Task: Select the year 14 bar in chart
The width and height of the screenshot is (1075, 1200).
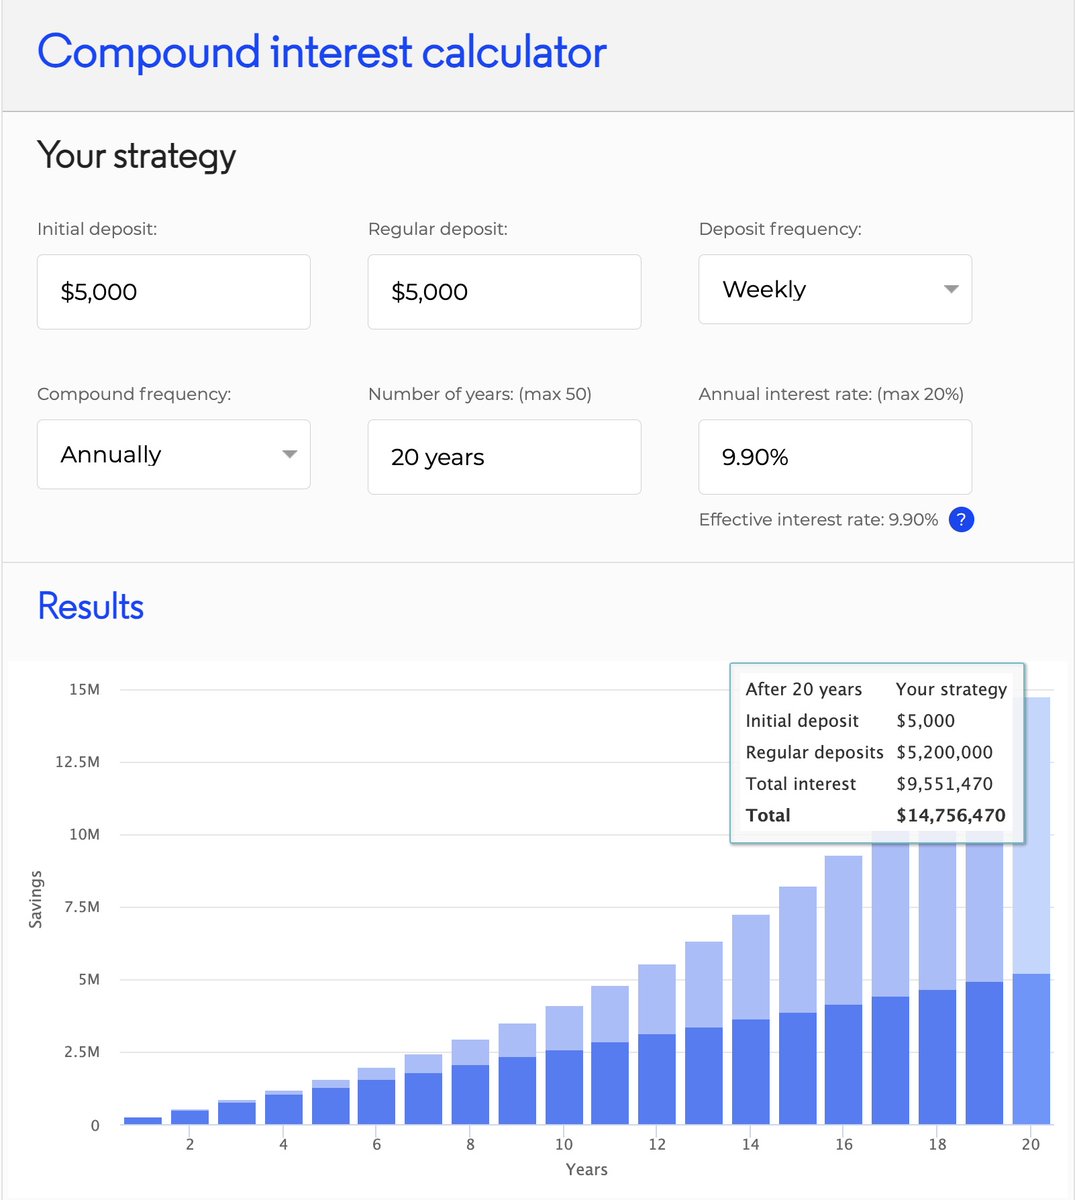Action: click(751, 1019)
